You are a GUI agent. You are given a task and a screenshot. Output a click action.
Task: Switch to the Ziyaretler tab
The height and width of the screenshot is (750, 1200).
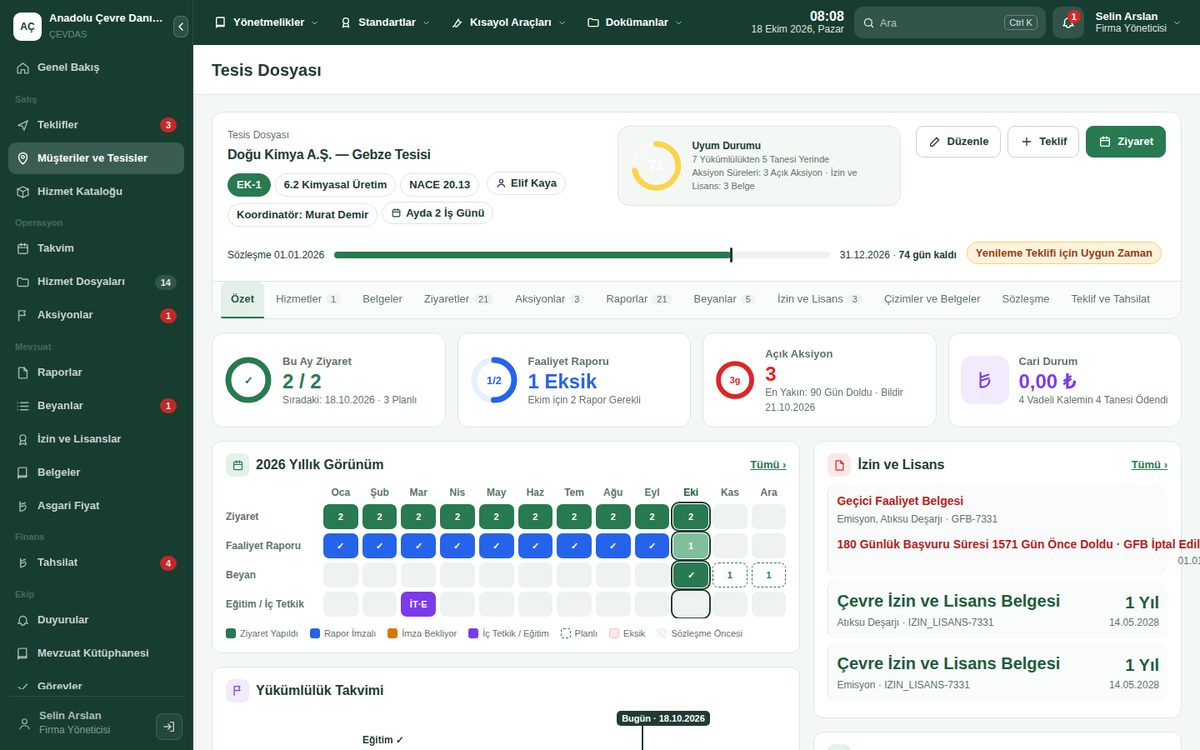[458, 299]
